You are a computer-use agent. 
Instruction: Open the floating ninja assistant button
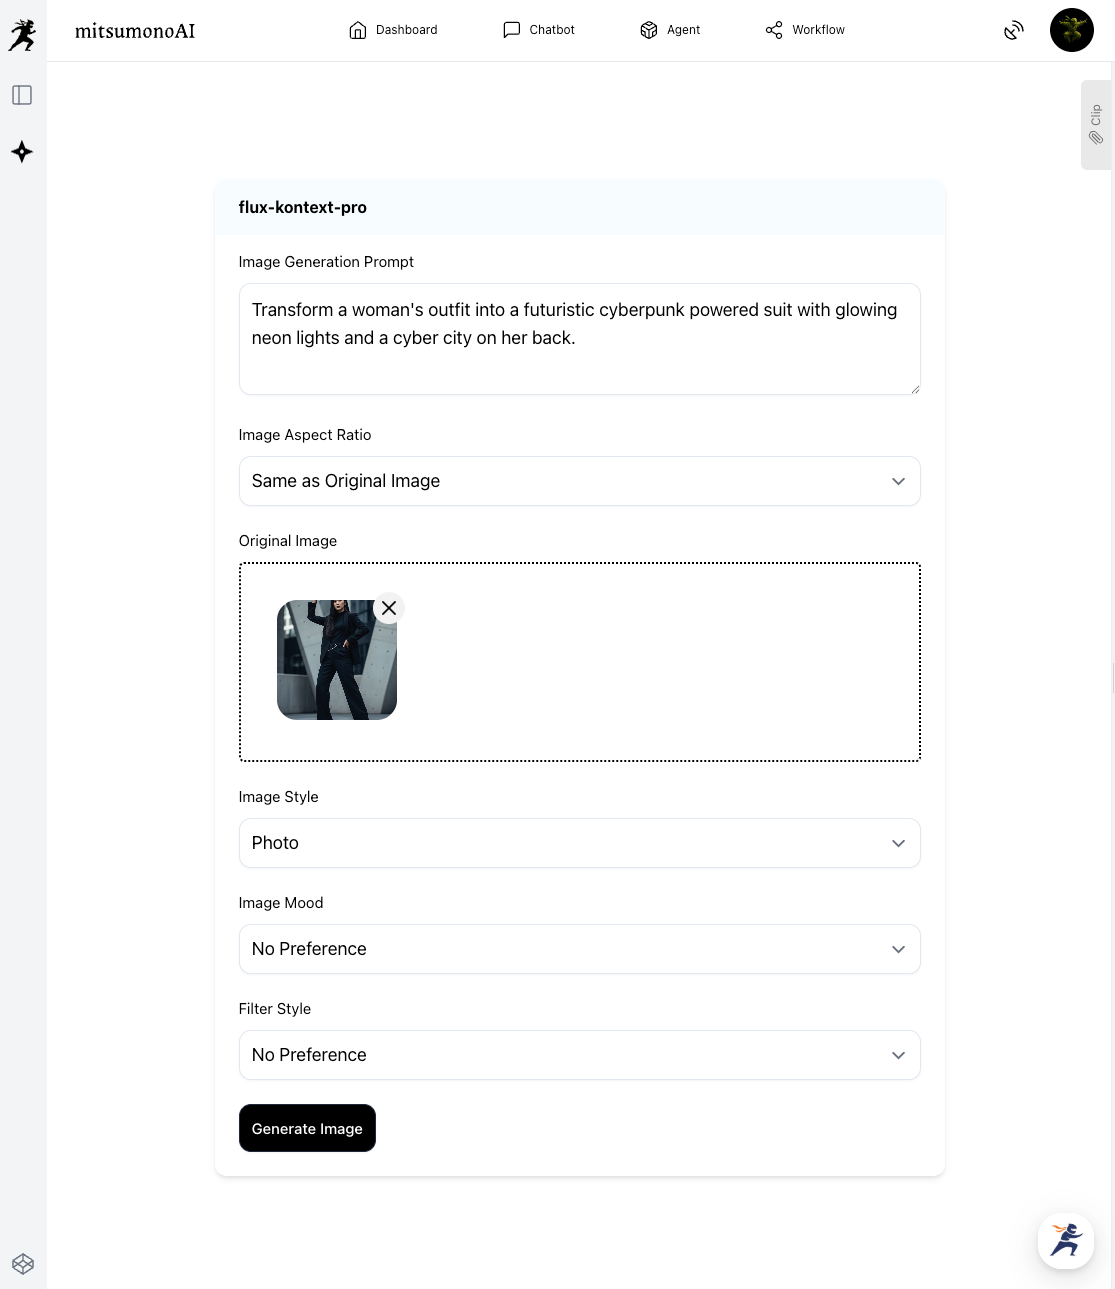[1066, 1241]
